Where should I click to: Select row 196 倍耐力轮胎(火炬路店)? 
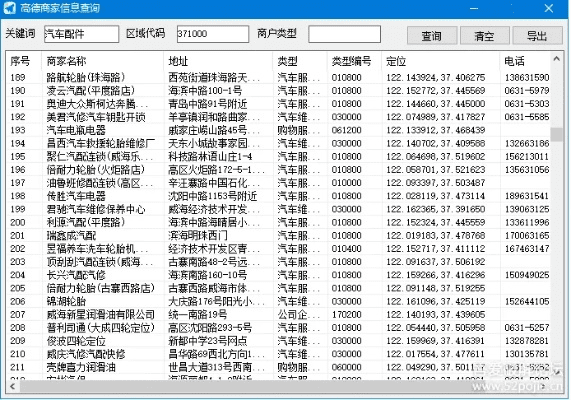point(279,169)
